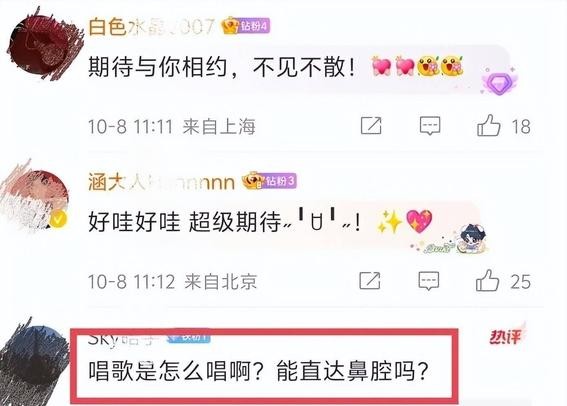Tap the yellow verified check badge

(x=59, y=219)
